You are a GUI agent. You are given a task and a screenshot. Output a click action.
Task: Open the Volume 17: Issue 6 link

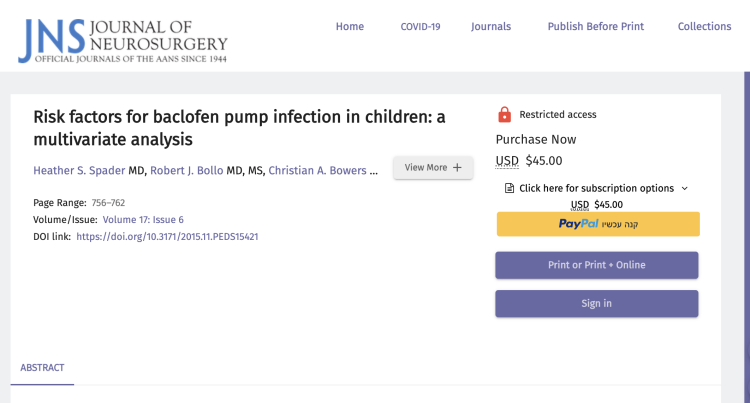point(143,219)
